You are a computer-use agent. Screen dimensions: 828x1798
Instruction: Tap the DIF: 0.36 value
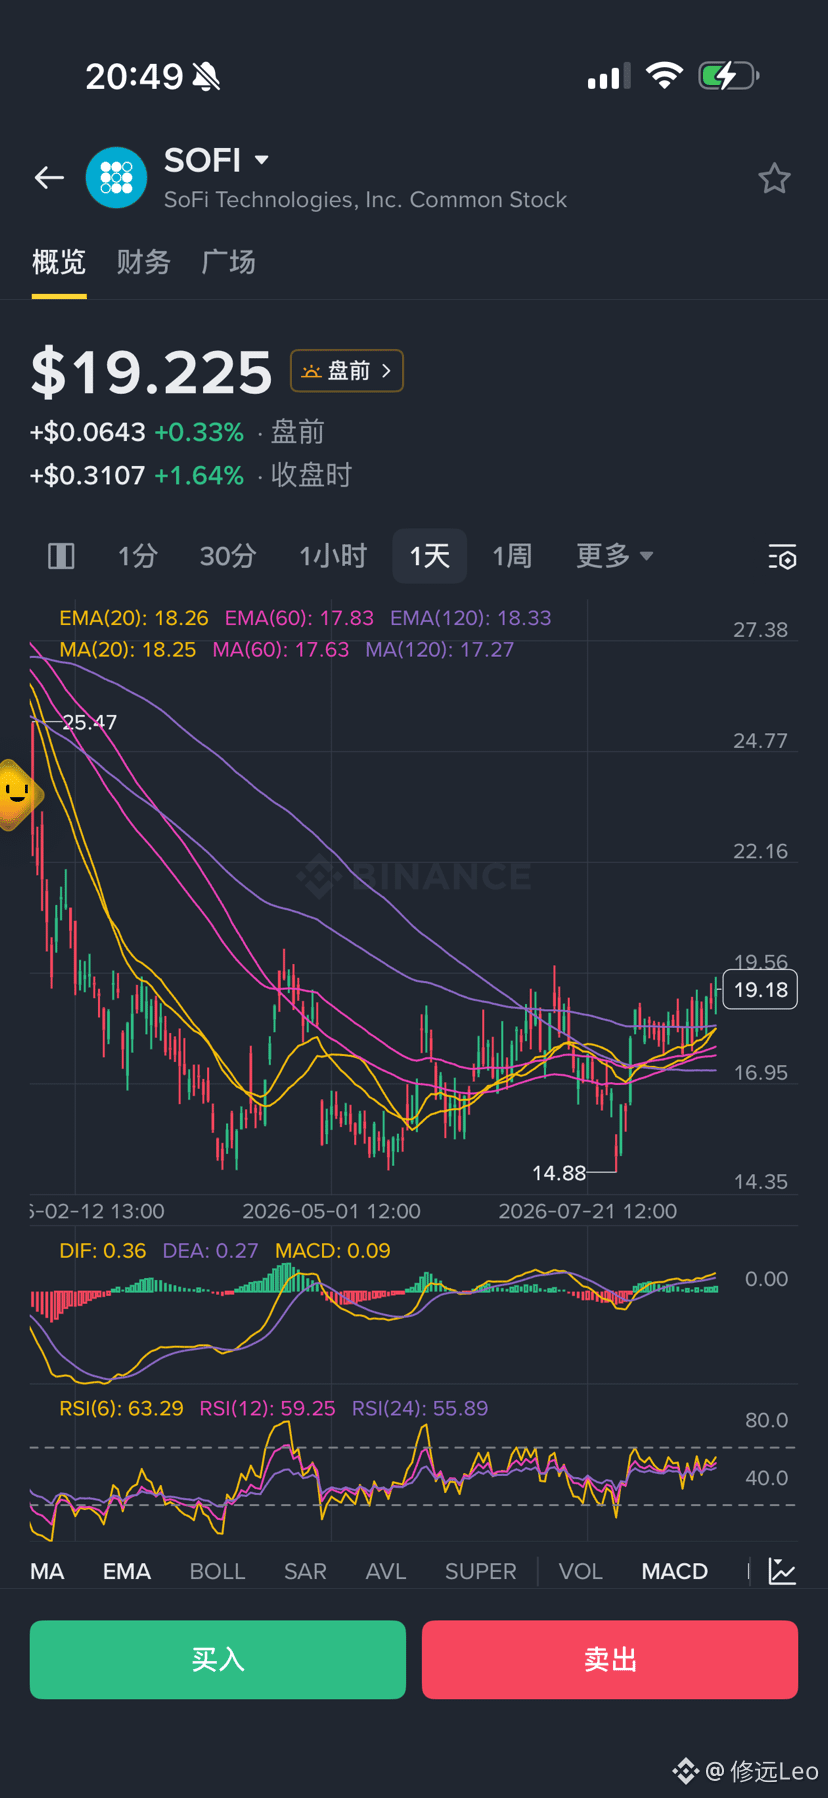tap(103, 1251)
